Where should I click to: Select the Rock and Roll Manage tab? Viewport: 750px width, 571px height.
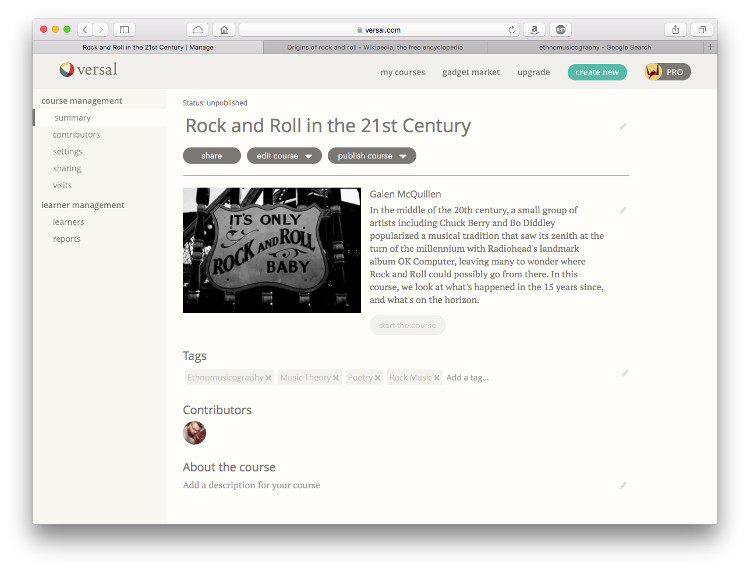click(148, 47)
